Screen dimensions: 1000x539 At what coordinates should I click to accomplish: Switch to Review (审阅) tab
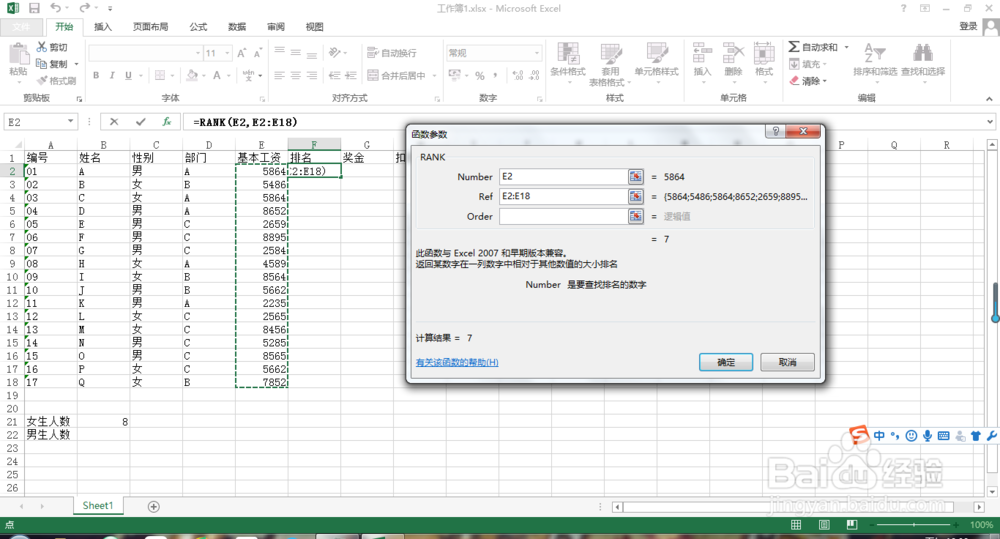click(x=276, y=27)
